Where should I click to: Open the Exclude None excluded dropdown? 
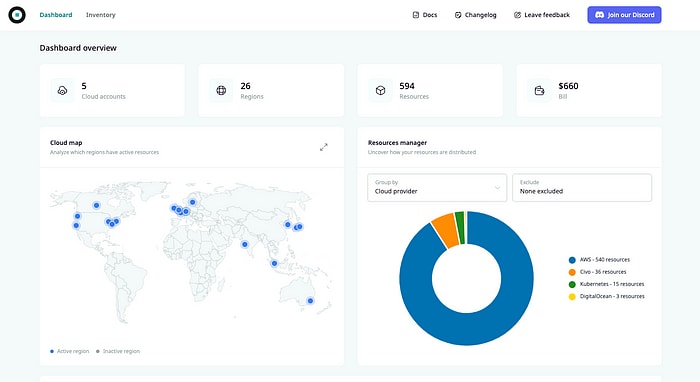[x=582, y=187]
